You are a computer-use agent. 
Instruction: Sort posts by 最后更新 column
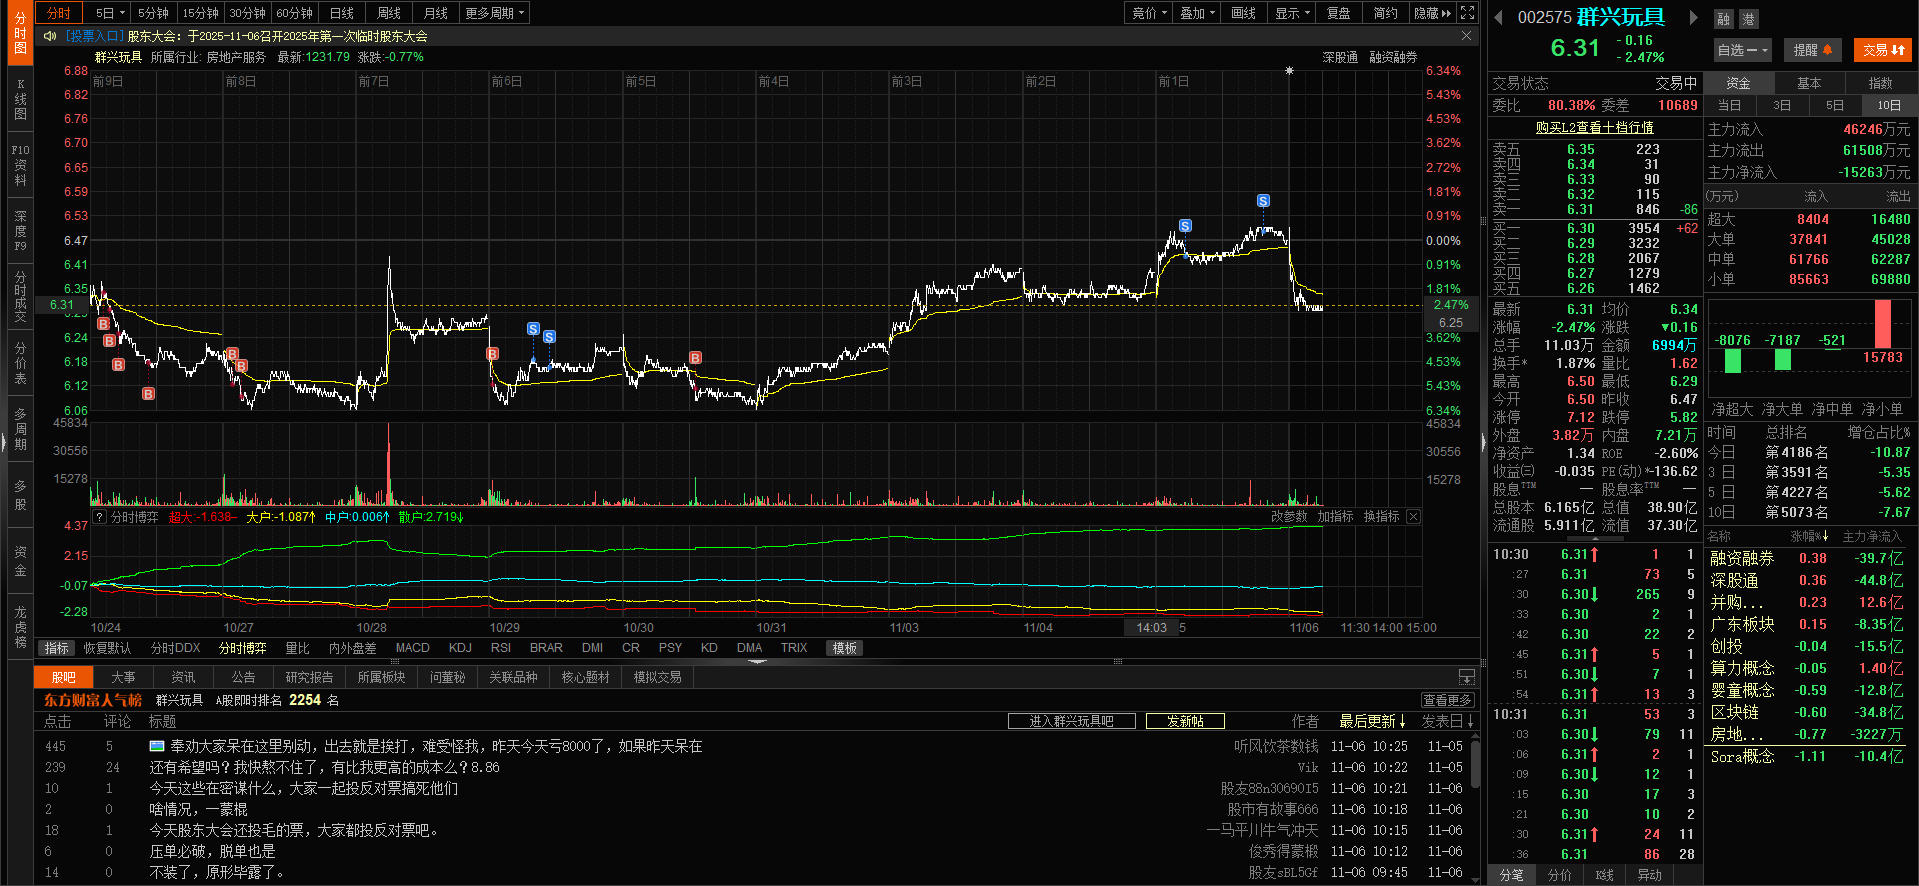pyautogui.click(x=1372, y=721)
